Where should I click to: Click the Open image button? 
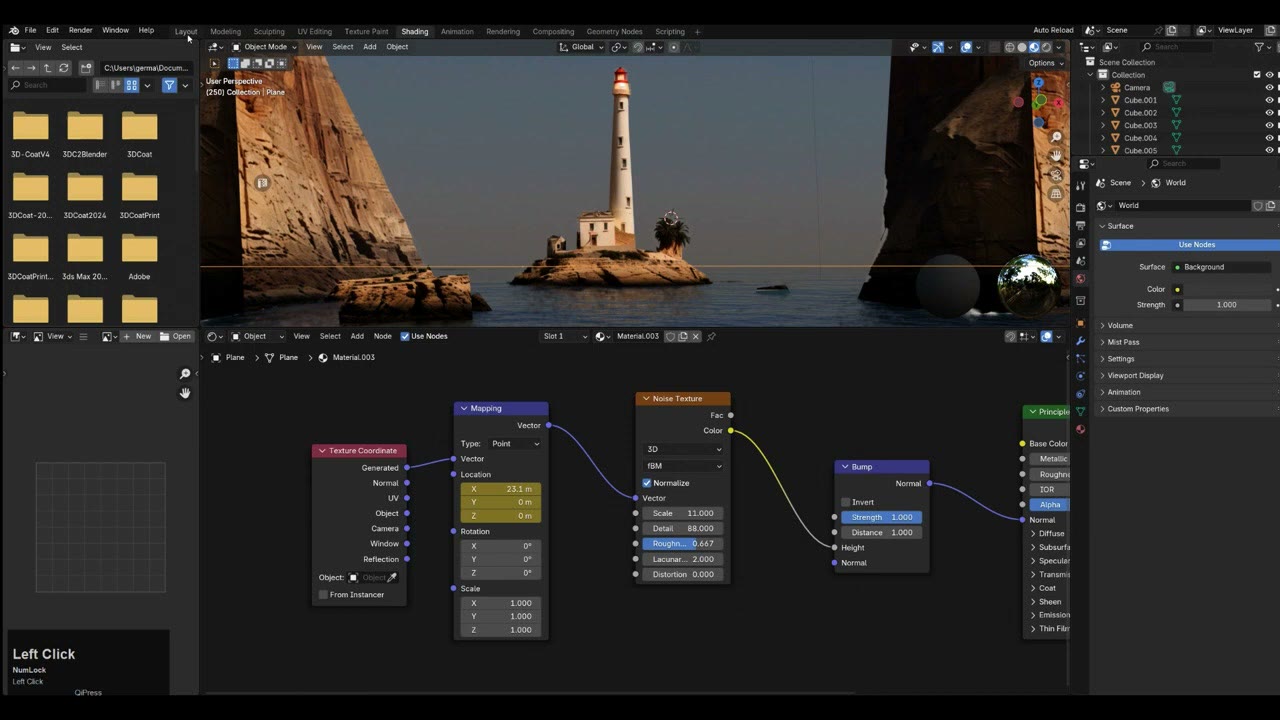(x=176, y=336)
